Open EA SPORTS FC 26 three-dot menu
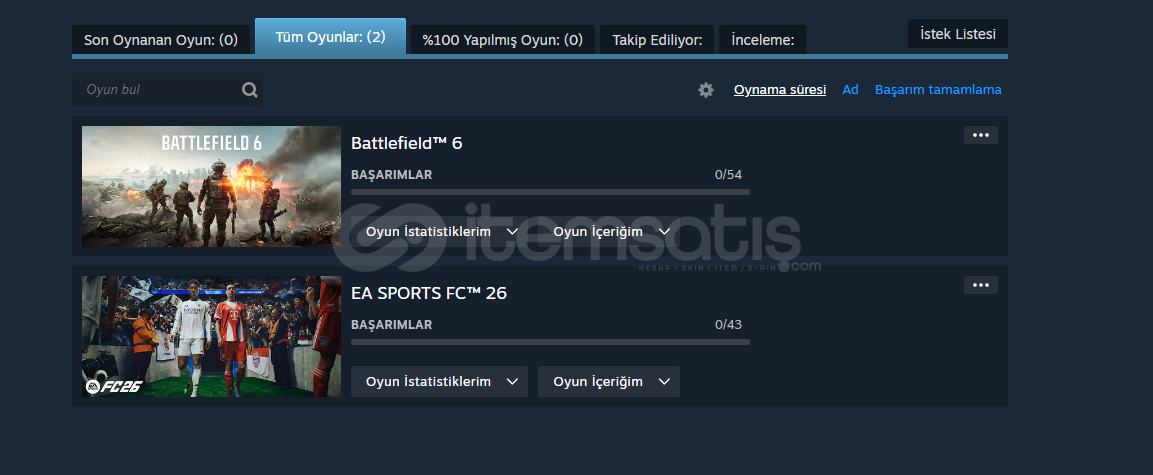This screenshot has height=475, width=1153. pyautogui.click(x=980, y=285)
